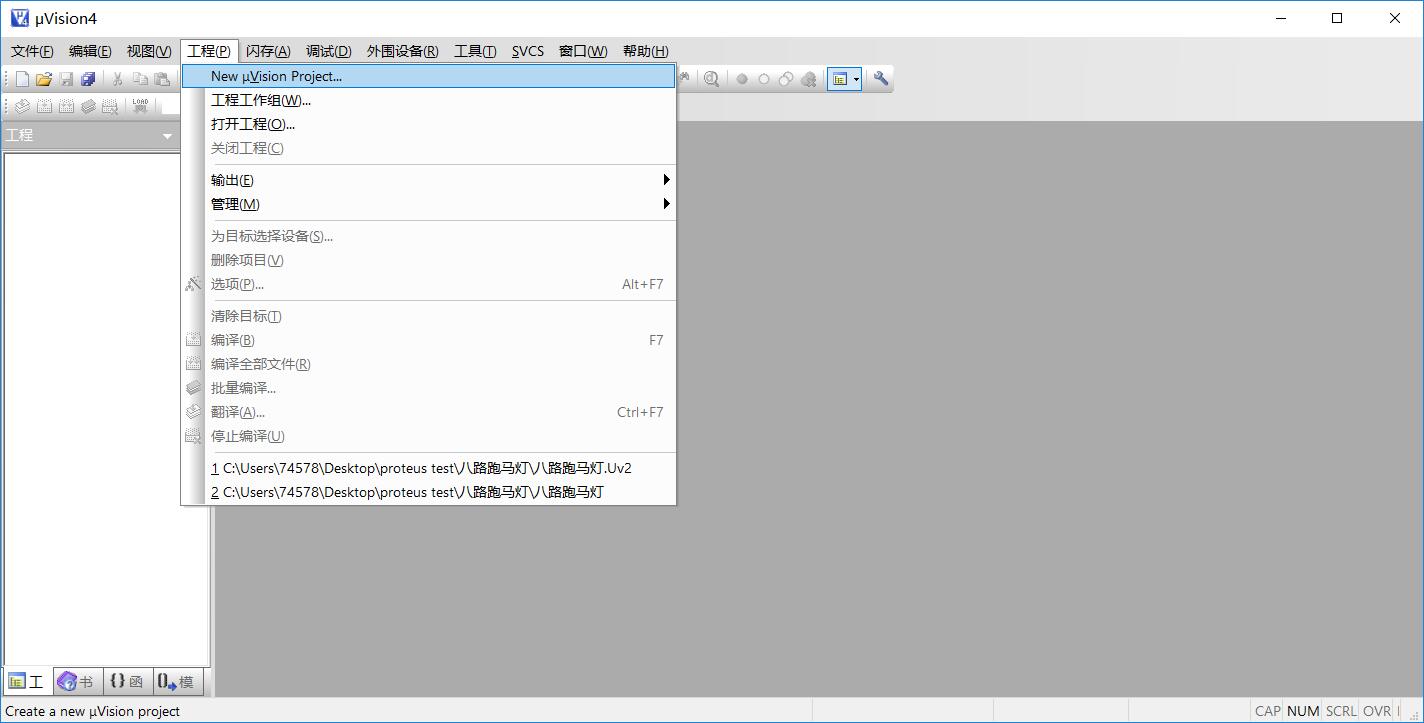The width and height of the screenshot is (1424, 723).
Task: Click the Paste clipboard icon
Action: tap(162, 79)
